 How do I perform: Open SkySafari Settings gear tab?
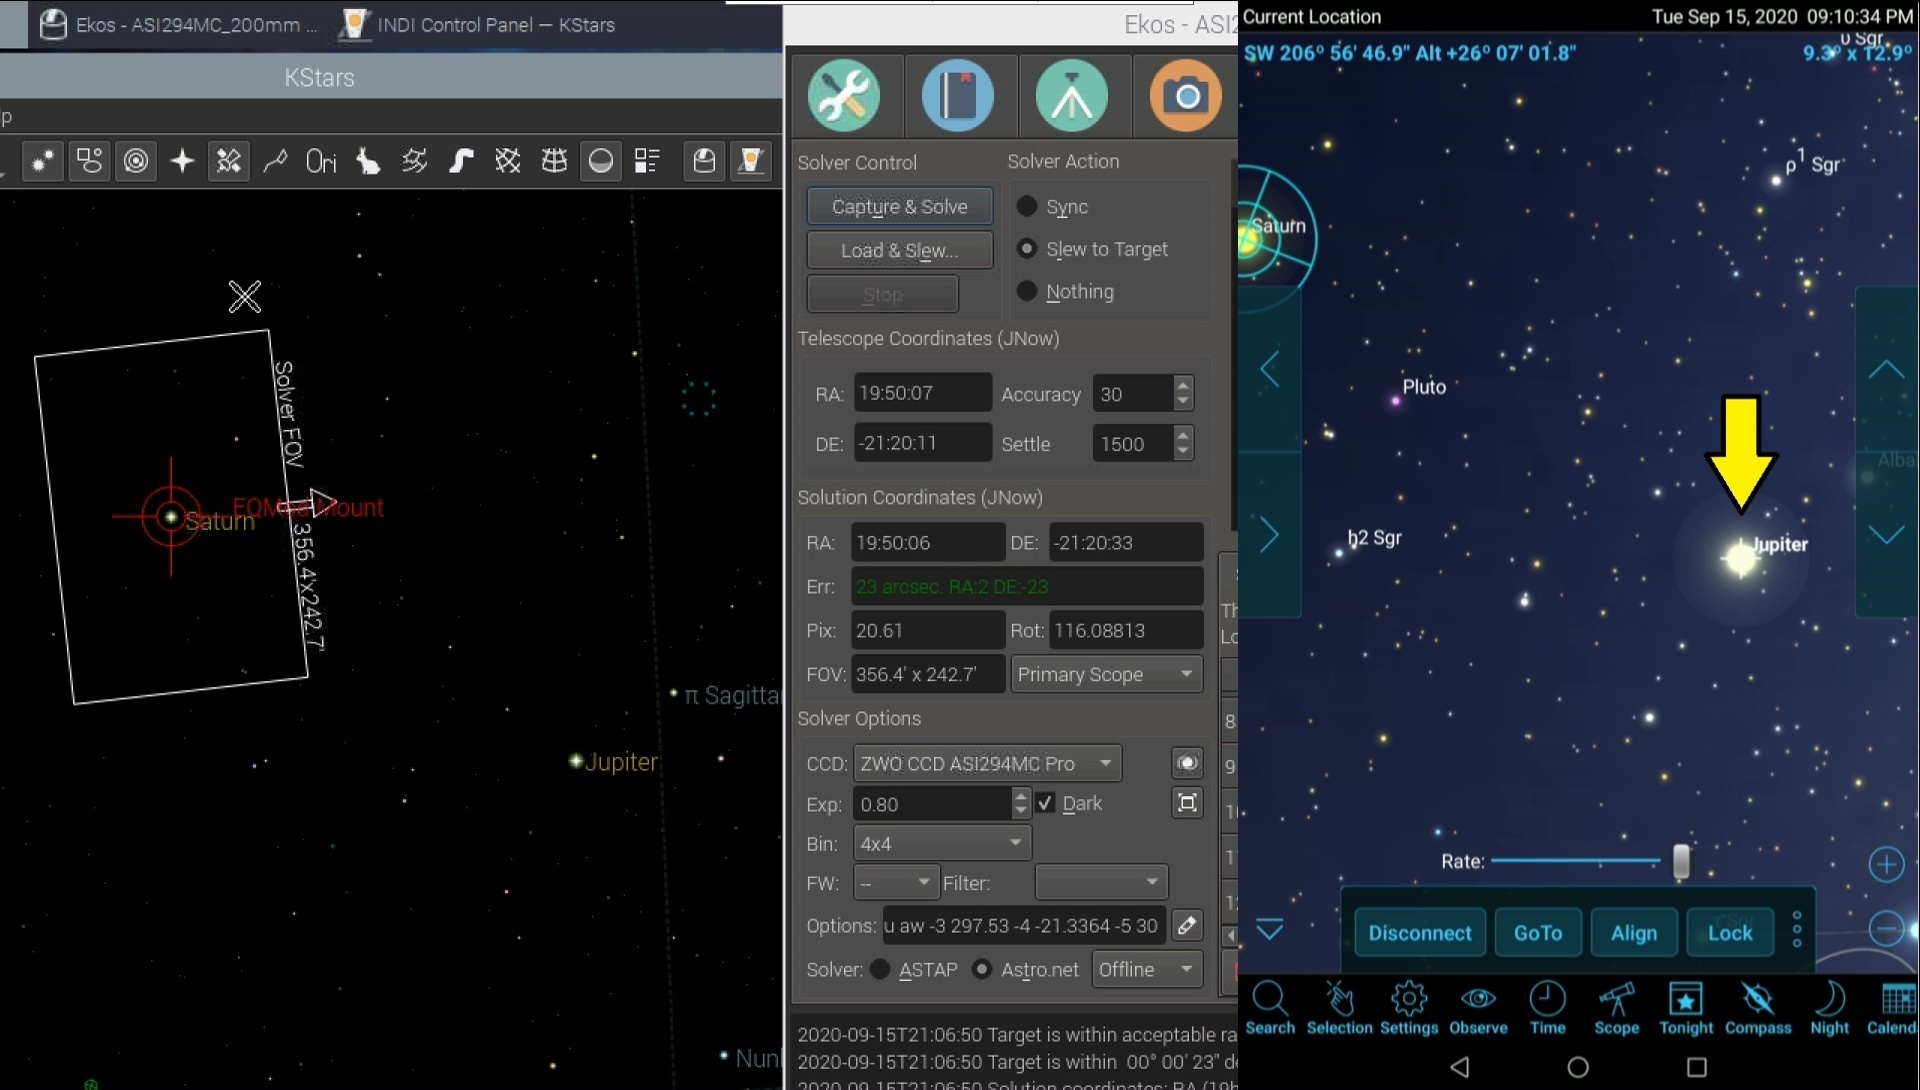click(x=1409, y=1008)
